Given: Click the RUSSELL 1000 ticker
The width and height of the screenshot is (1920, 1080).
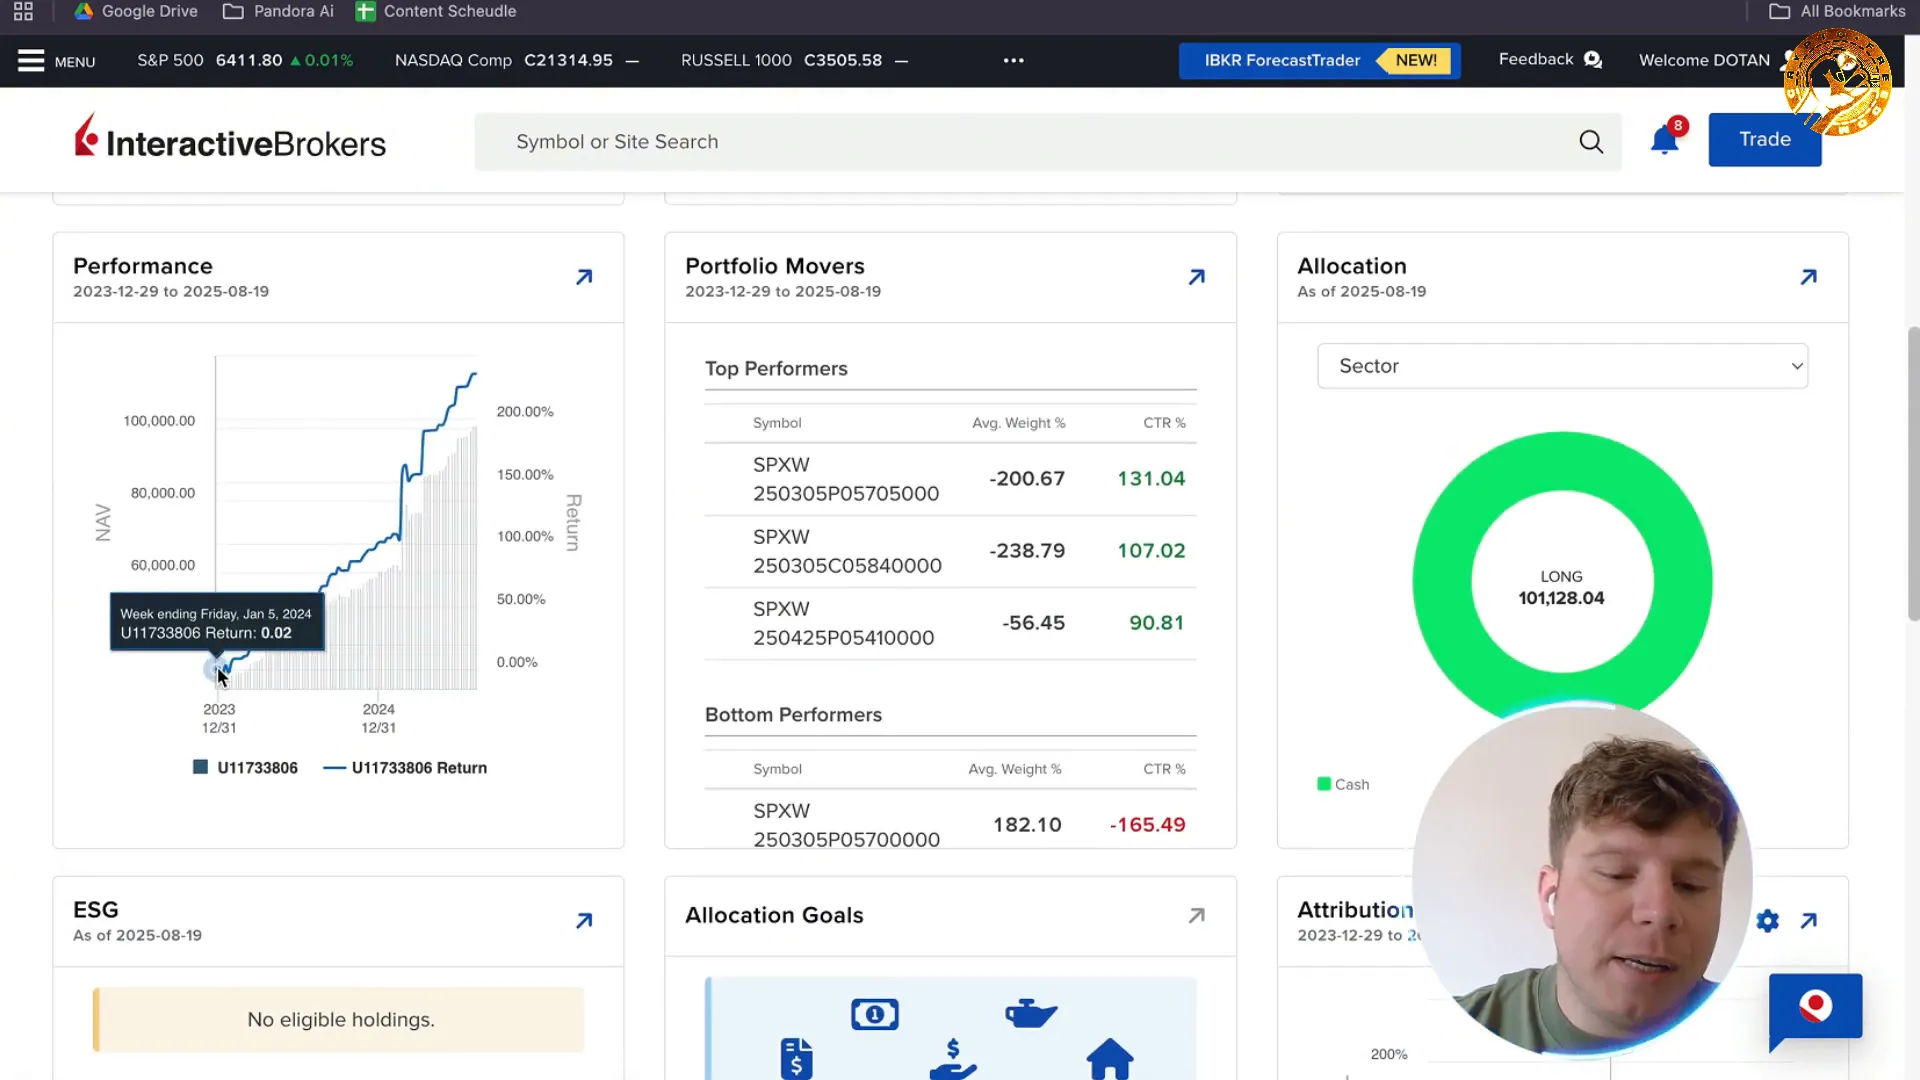Looking at the screenshot, I should [794, 61].
